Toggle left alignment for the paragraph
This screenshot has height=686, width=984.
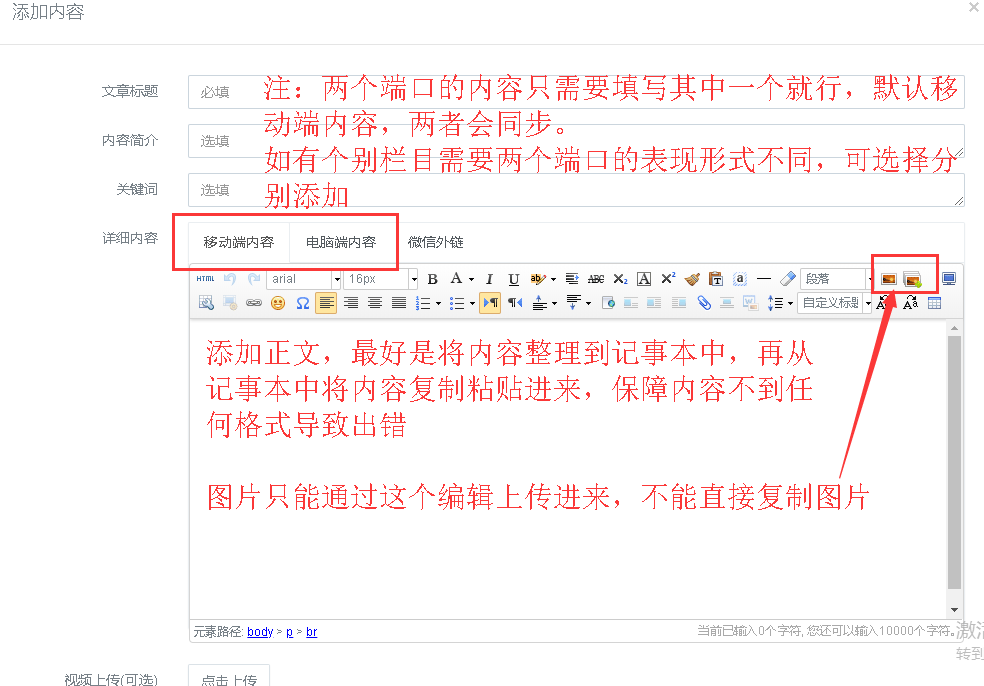pyautogui.click(x=324, y=303)
